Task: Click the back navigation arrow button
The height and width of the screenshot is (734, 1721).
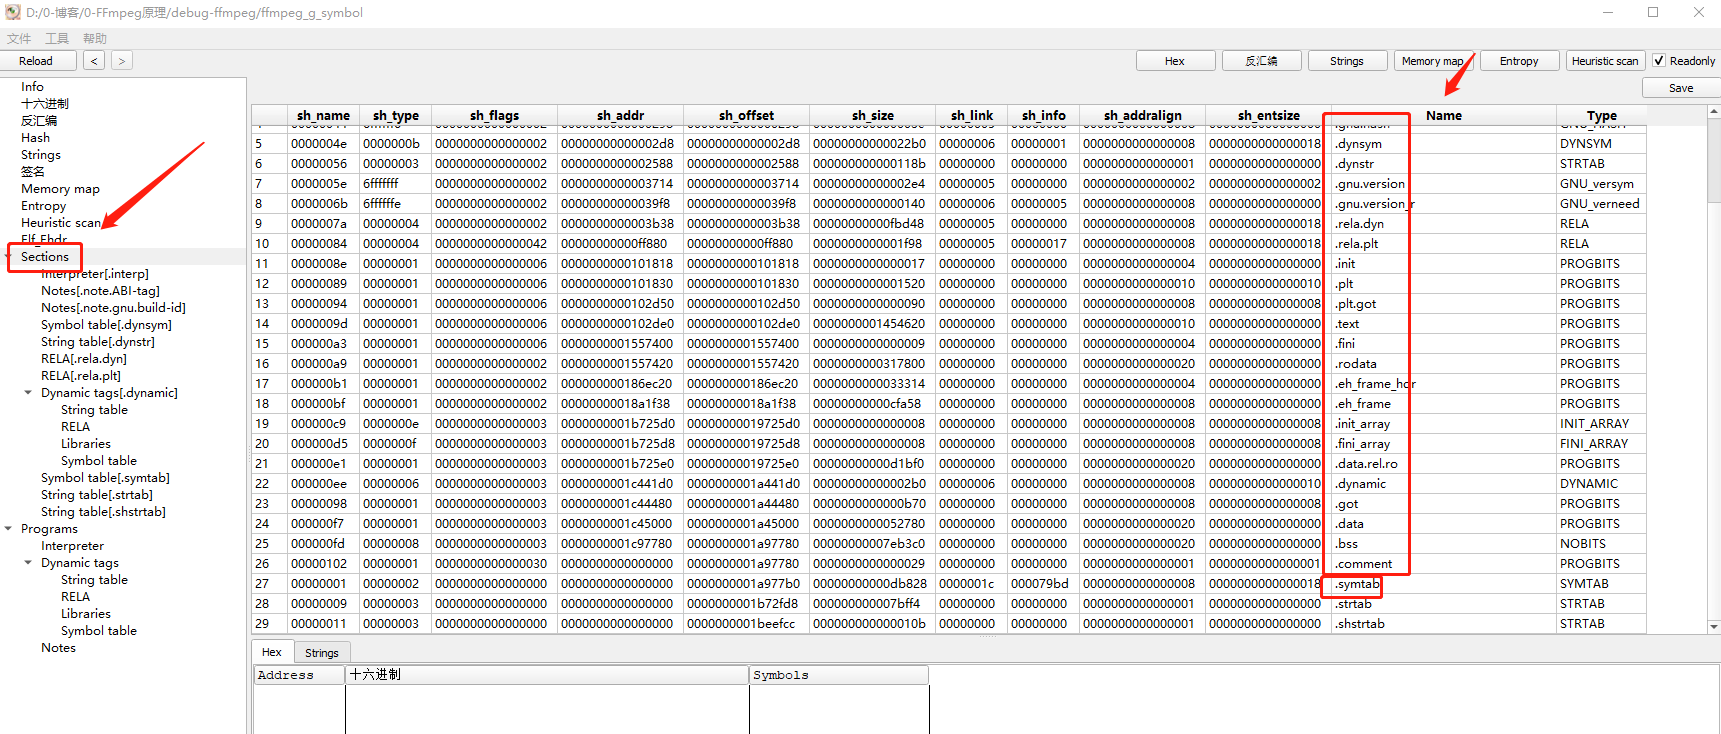Action: (x=94, y=61)
